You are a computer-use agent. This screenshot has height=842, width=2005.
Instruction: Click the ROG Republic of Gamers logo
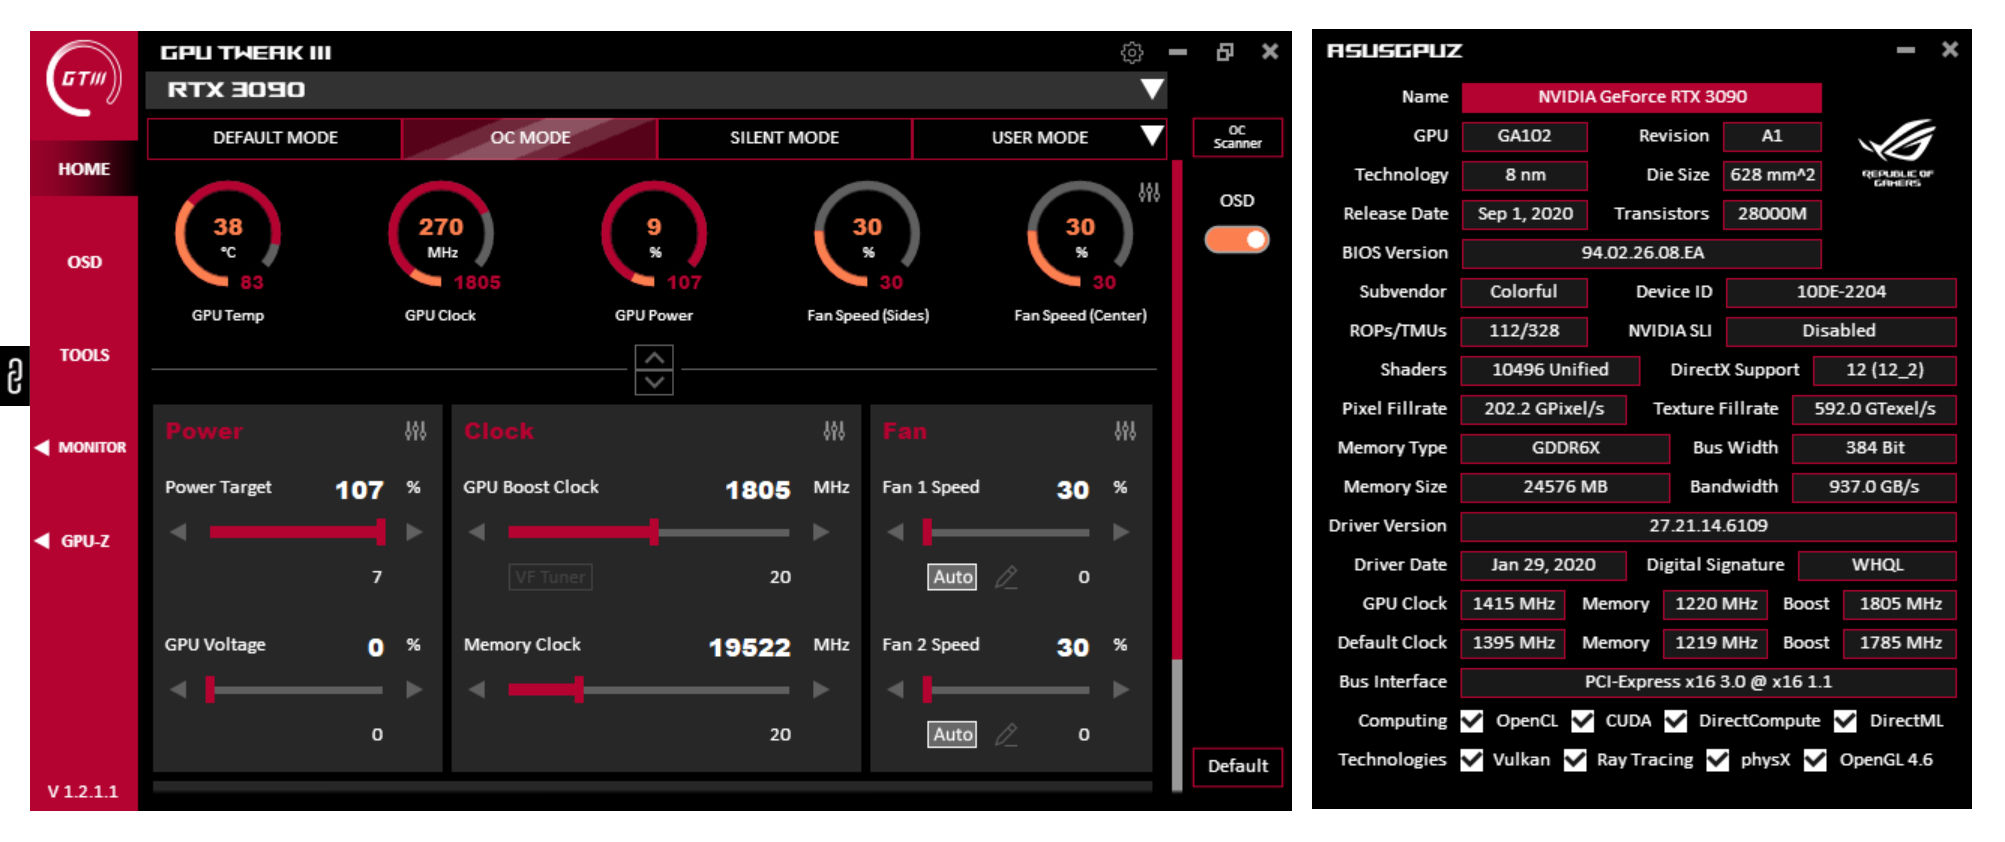[1897, 152]
